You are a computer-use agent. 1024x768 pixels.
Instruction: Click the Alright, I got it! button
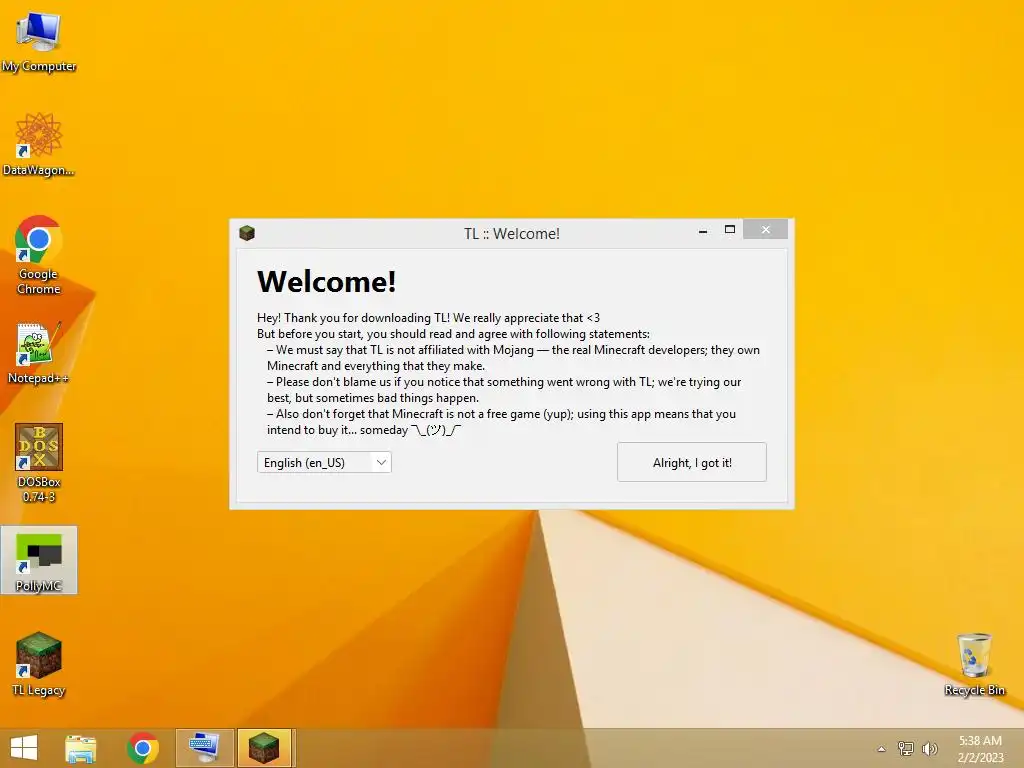point(692,462)
